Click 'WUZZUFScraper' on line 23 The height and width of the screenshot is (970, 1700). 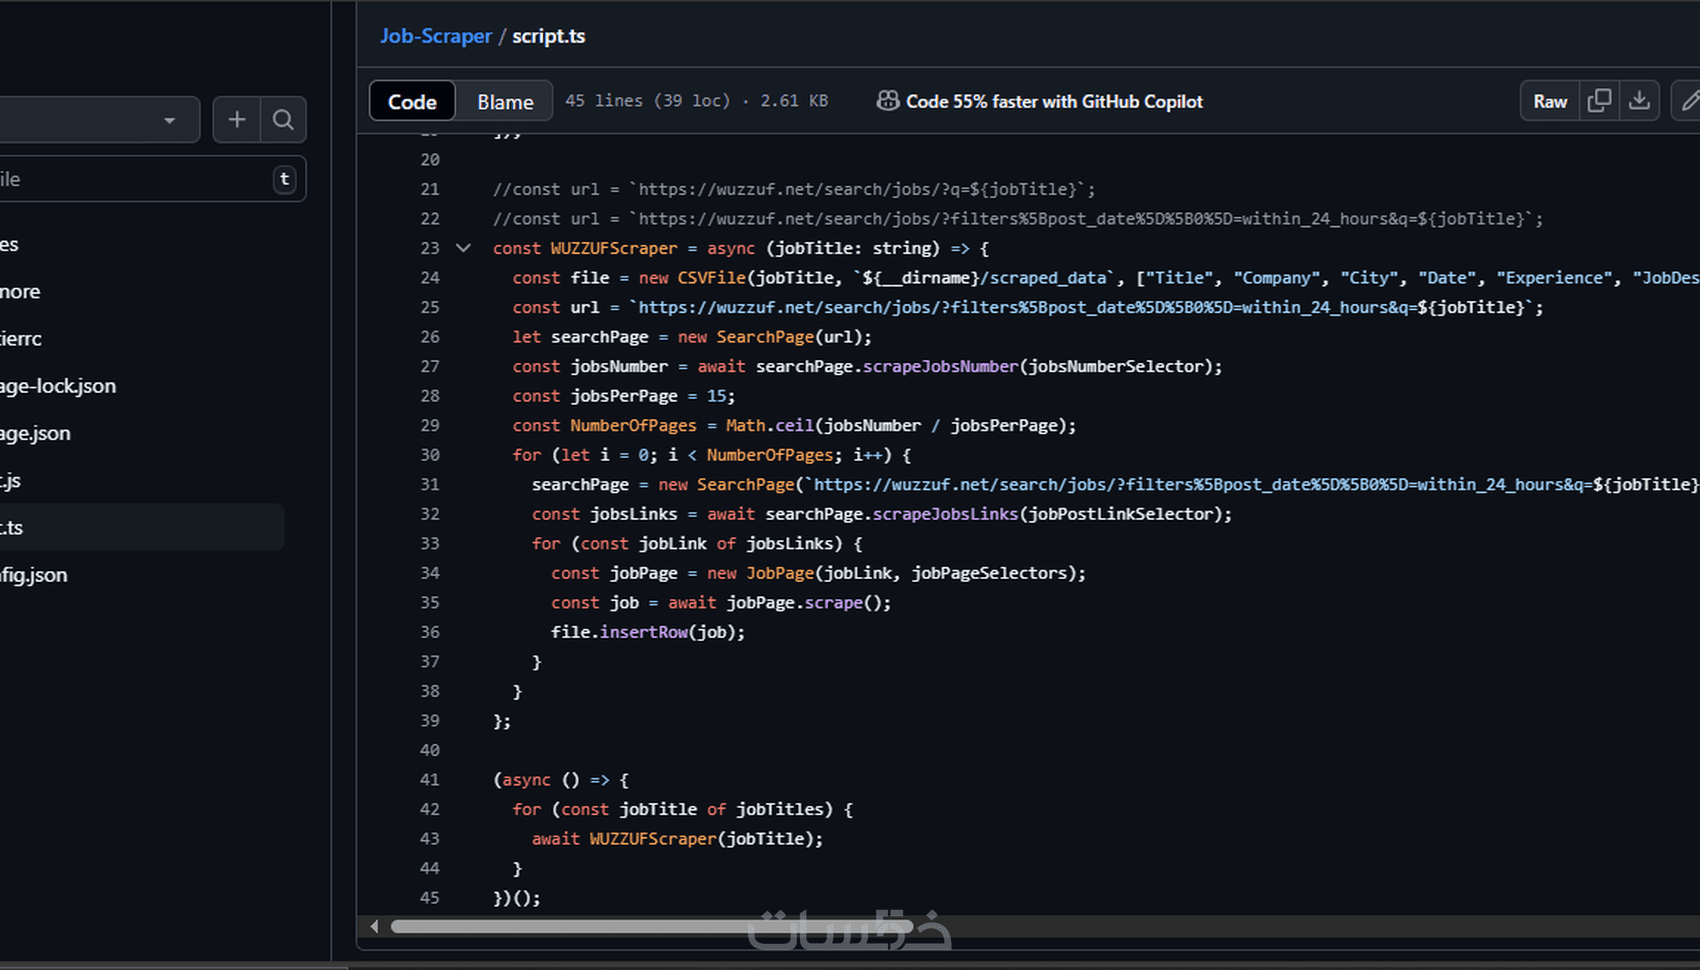pos(613,248)
